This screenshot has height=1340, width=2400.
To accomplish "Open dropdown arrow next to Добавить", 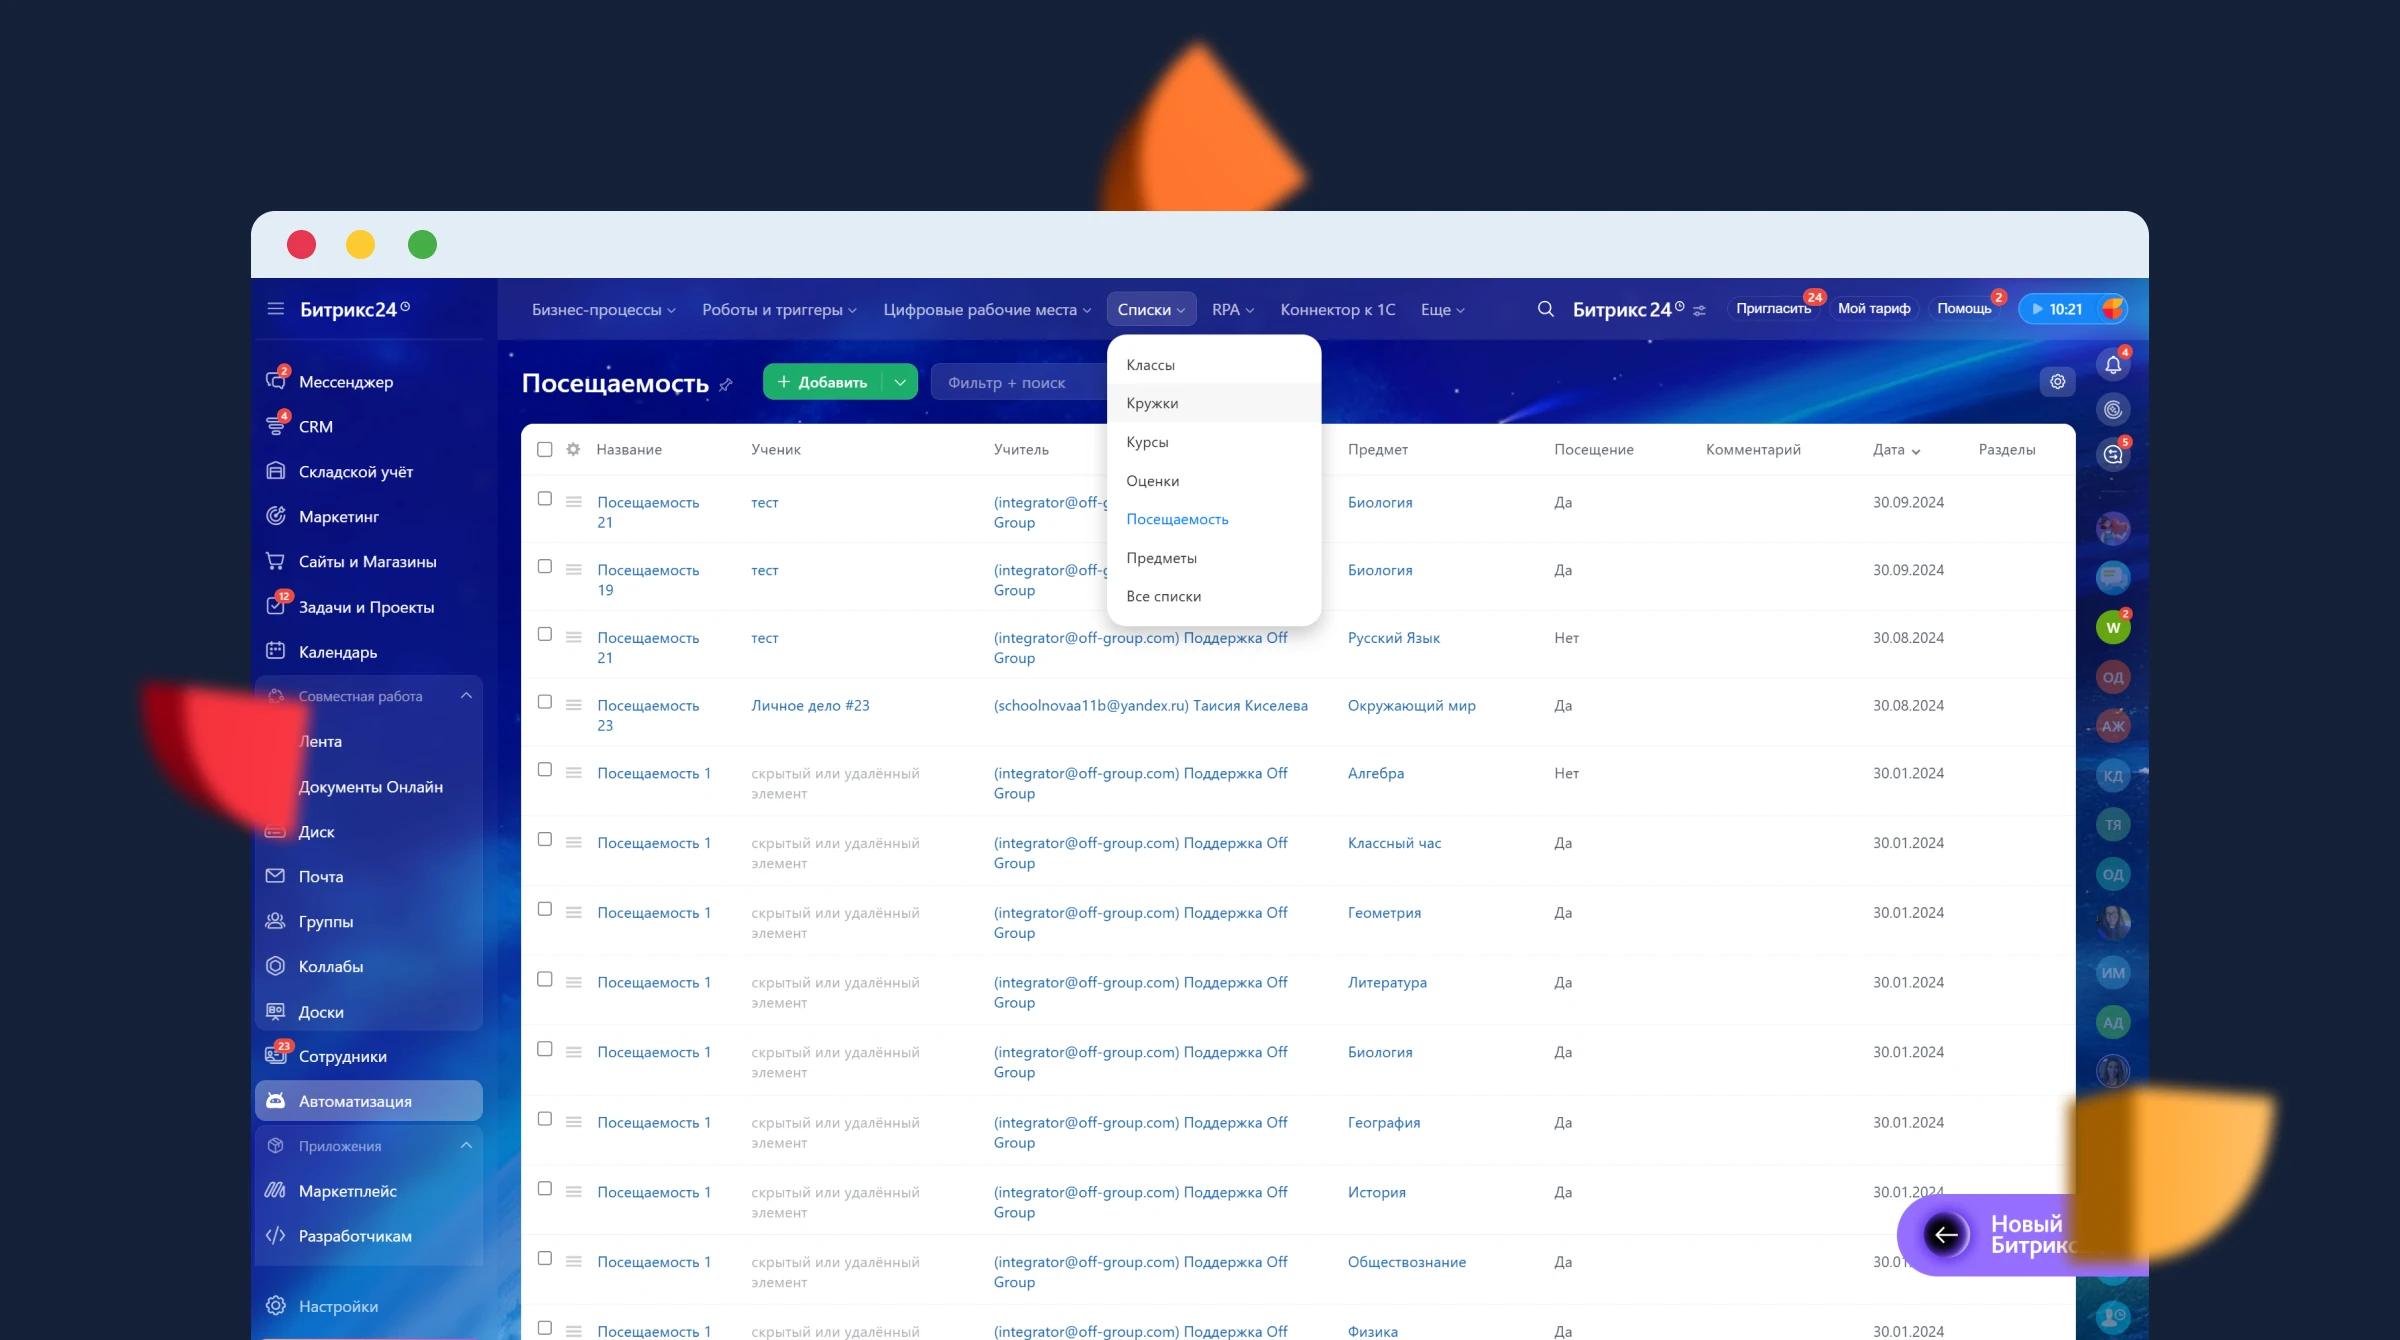I will [900, 382].
